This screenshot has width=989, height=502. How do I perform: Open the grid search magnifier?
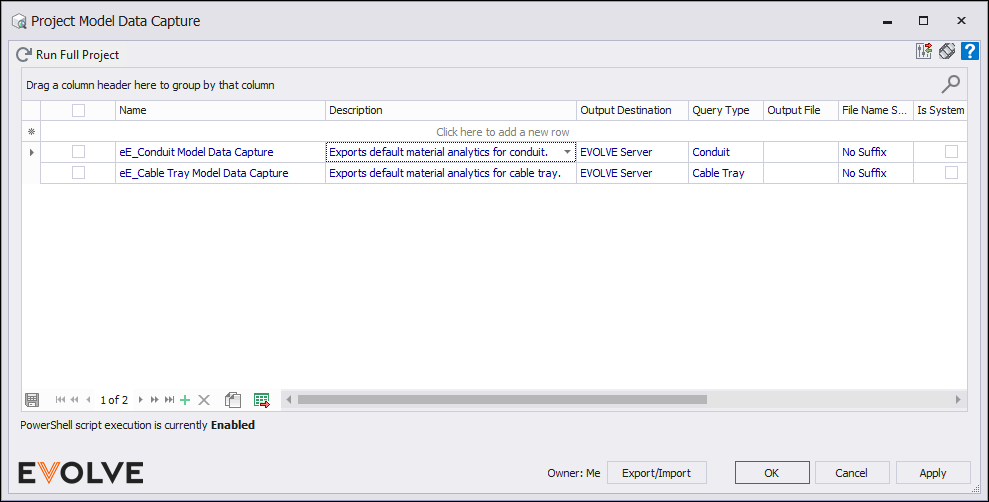pos(951,84)
